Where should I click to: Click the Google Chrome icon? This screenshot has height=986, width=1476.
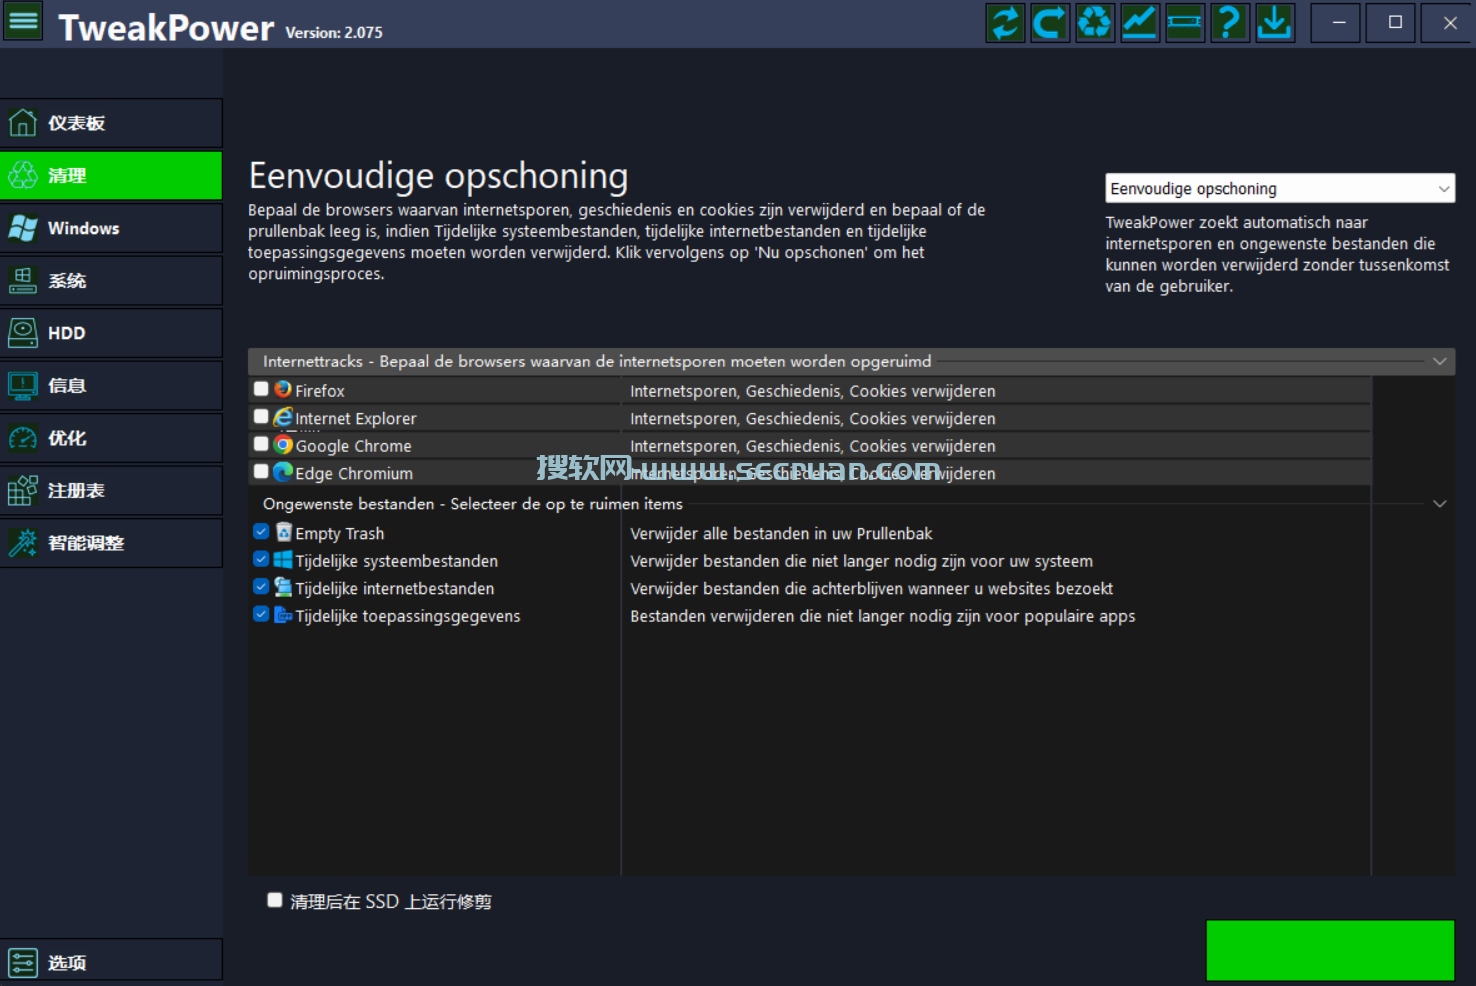point(283,445)
